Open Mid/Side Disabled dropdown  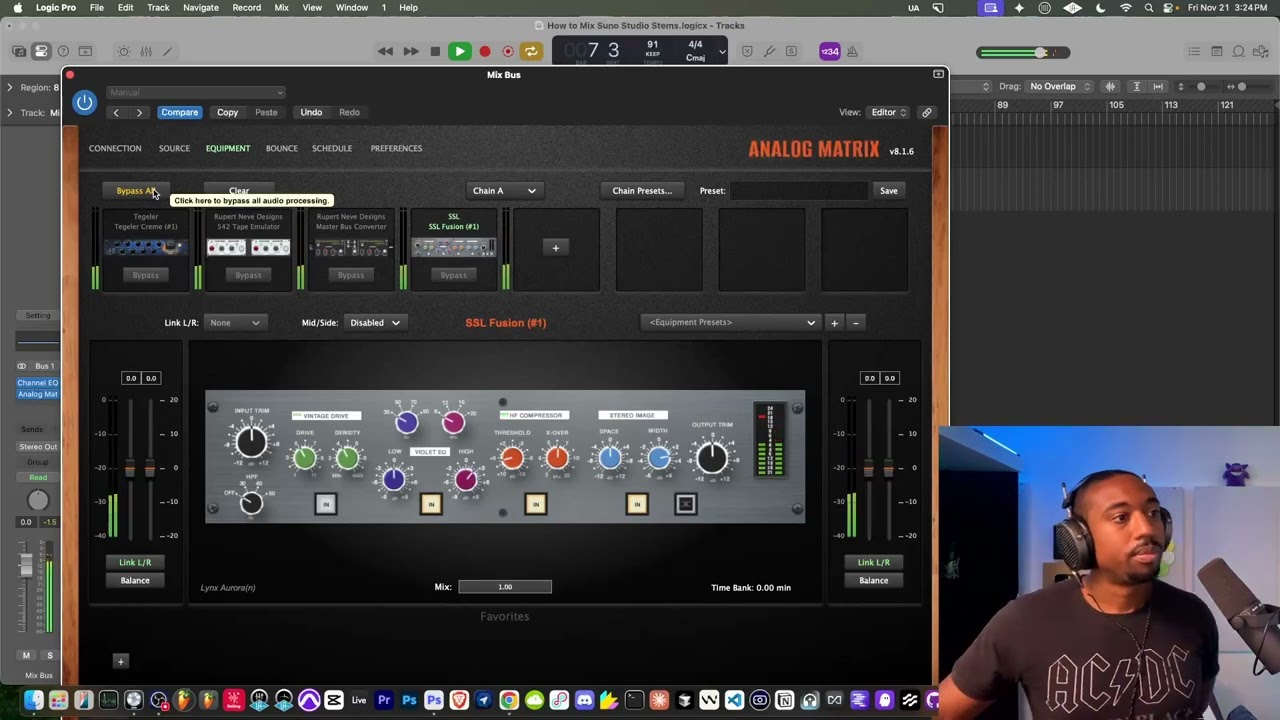coord(374,322)
